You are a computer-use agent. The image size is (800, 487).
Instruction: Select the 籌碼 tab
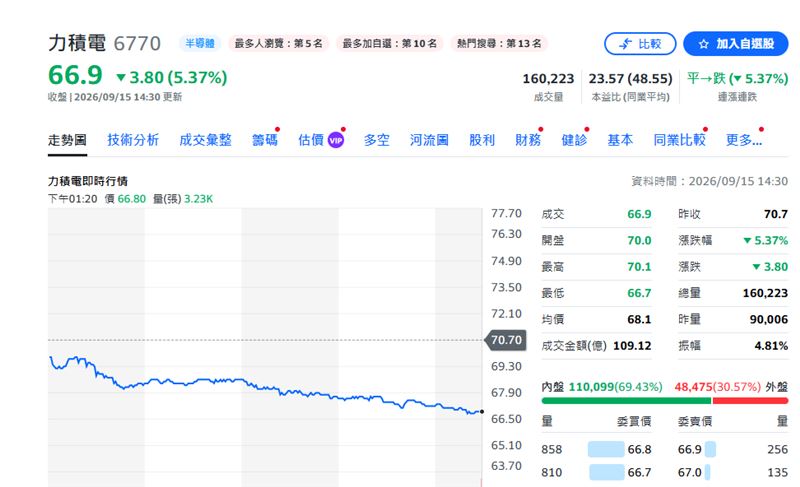(x=265, y=140)
